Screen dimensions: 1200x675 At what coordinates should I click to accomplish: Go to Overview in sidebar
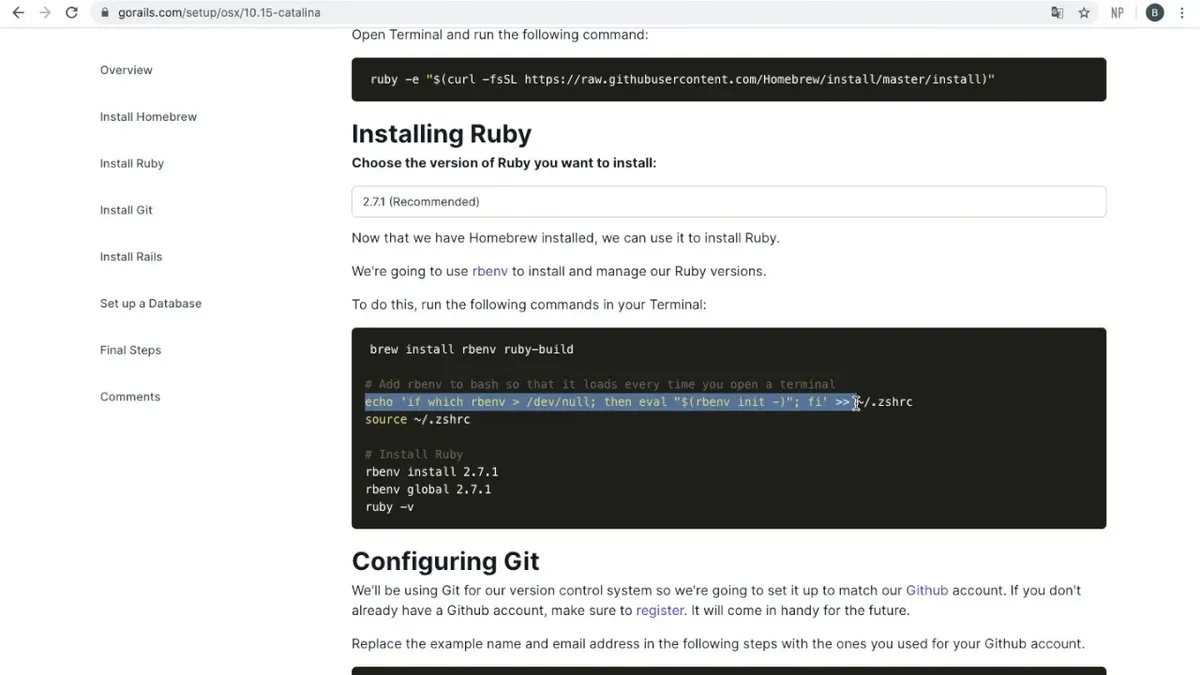coord(126,70)
